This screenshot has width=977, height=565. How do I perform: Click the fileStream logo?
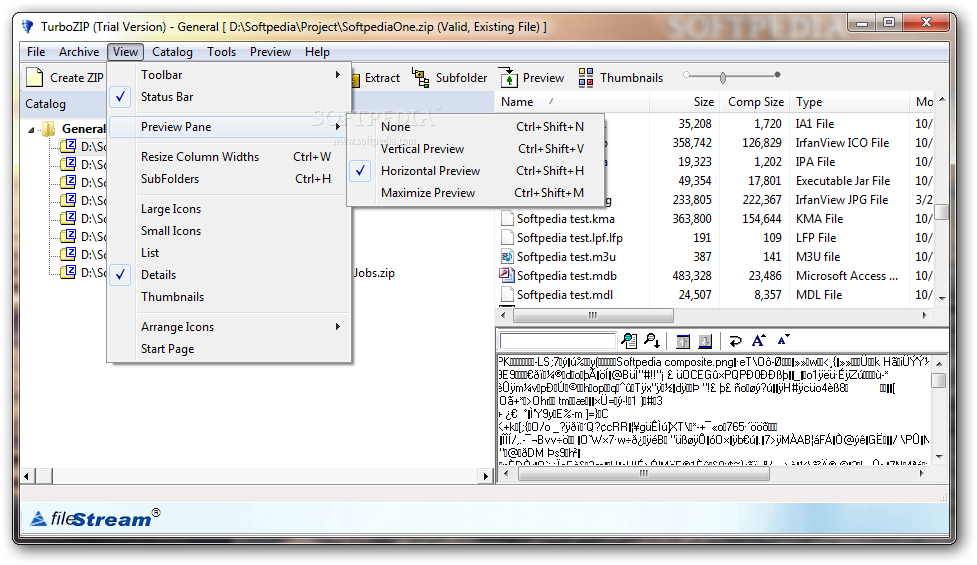95,518
